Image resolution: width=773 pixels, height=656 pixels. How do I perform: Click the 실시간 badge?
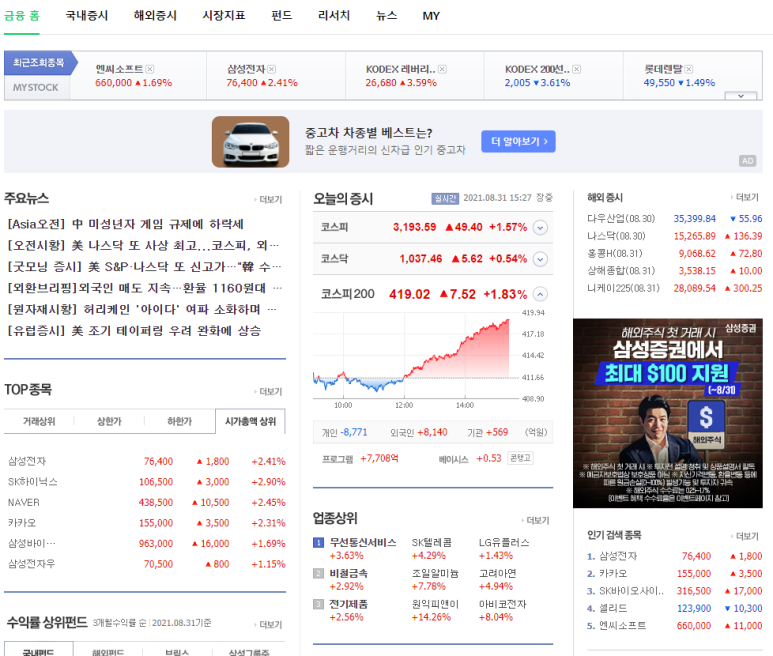445,198
